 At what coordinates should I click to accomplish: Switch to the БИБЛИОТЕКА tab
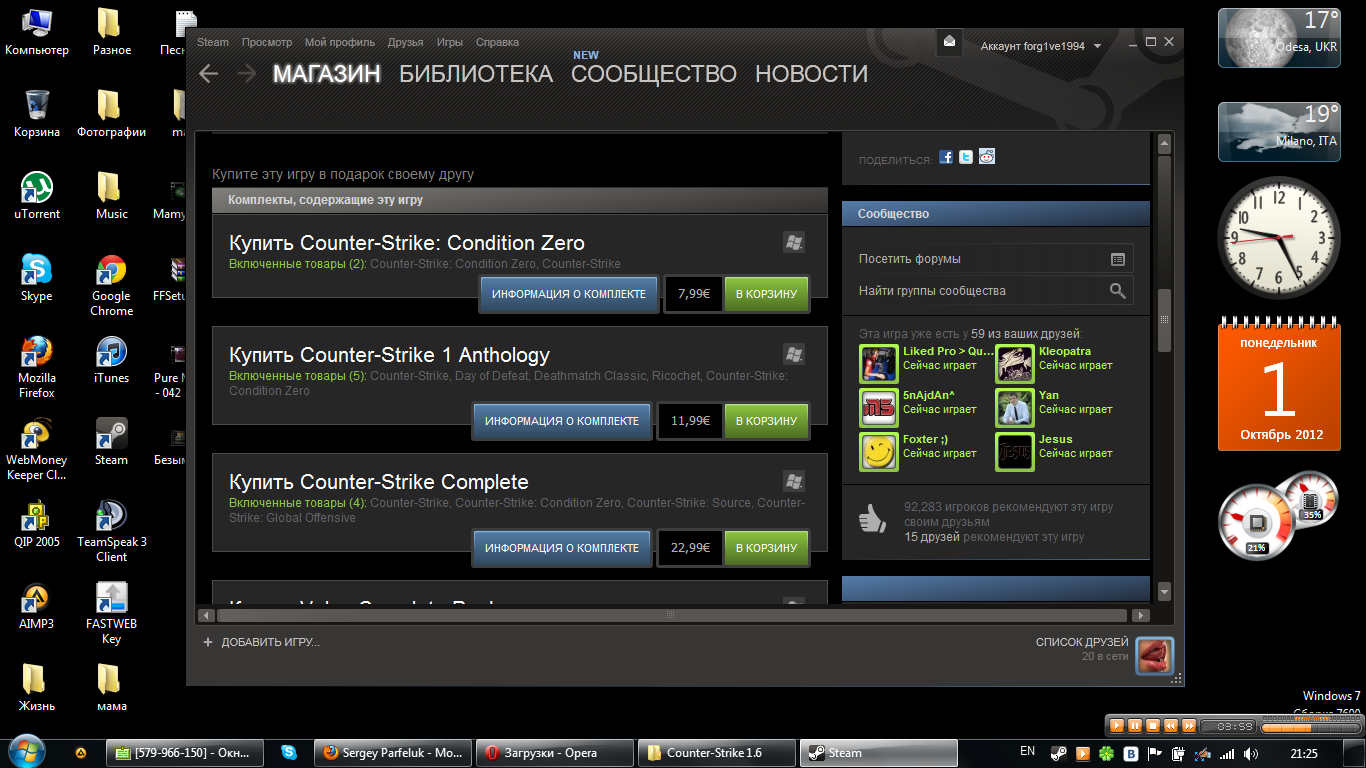coord(476,74)
